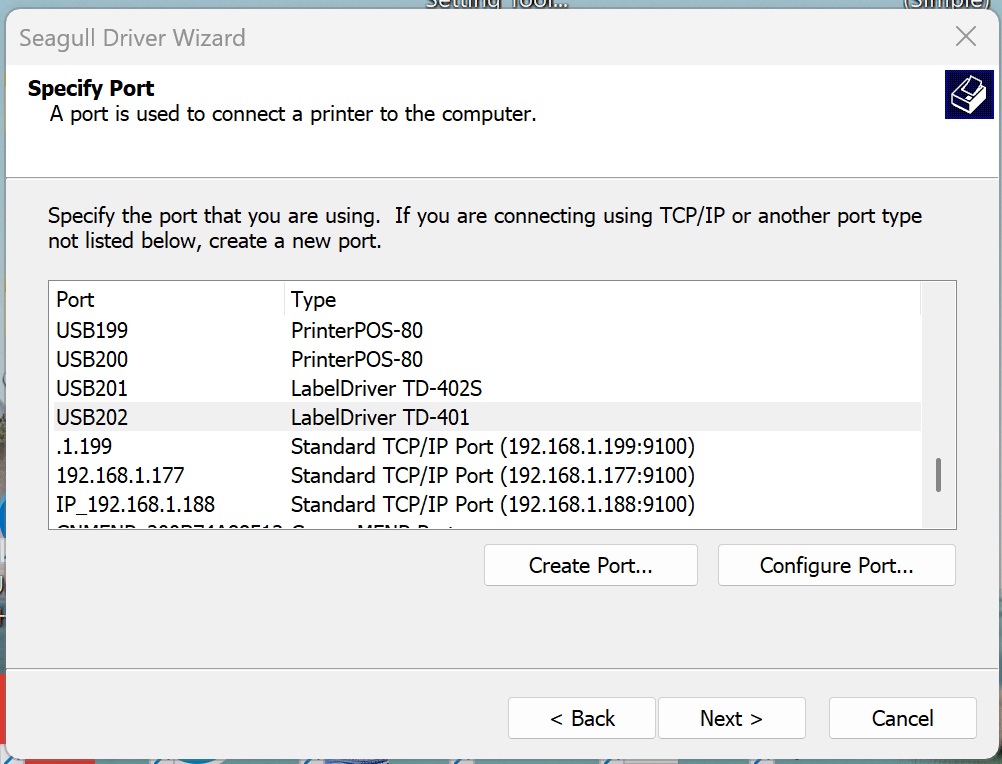Screen dimensions: 1002x764
Task: Choose port USB201 LabelDriver TD-402S
Action: 485,388
